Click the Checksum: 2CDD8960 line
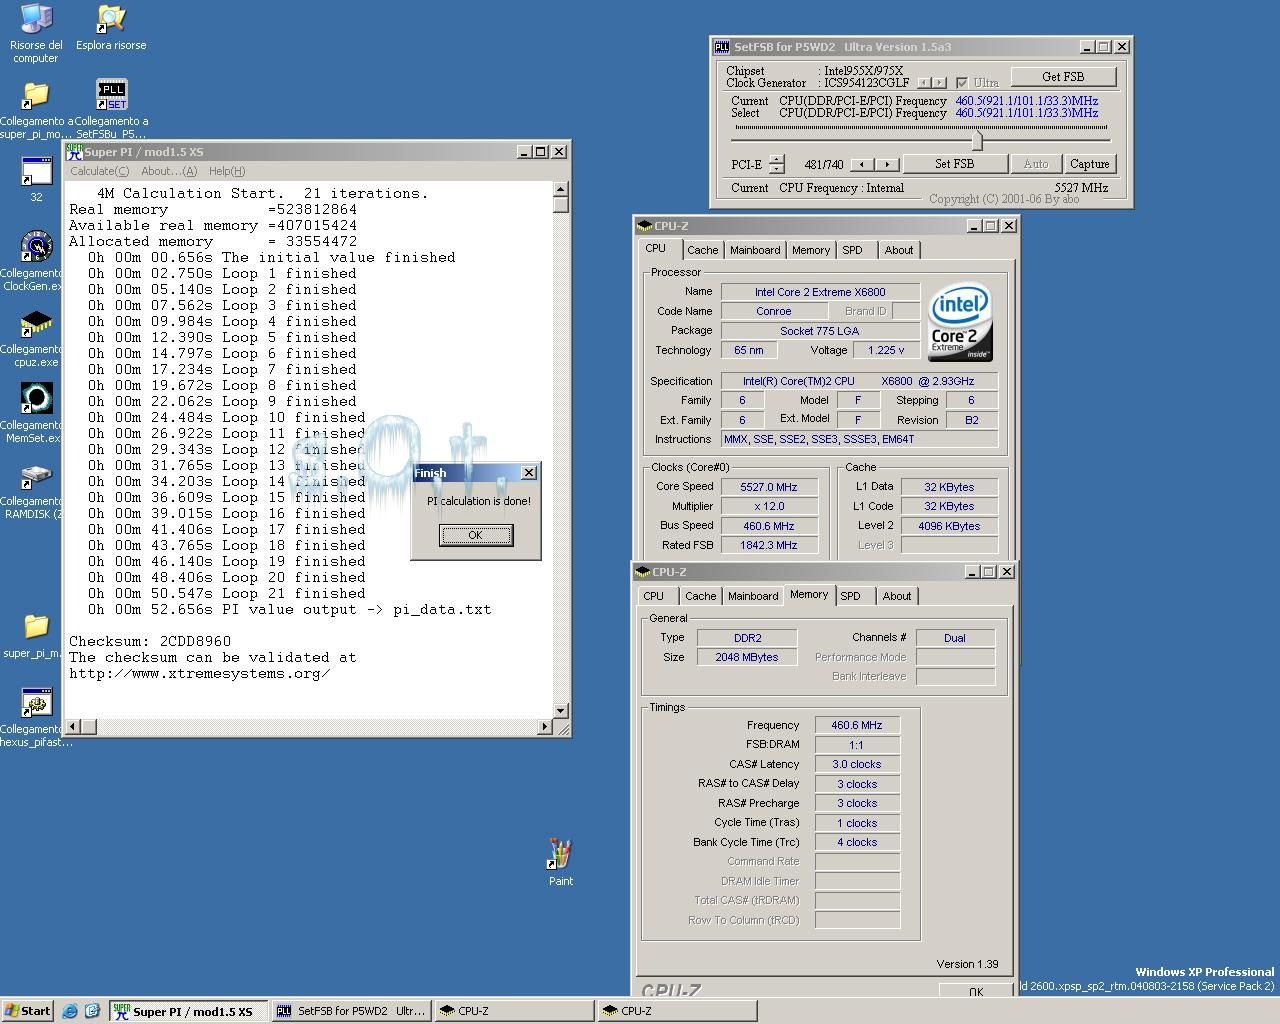Image resolution: width=1280 pixels, height=1024 pixels. 150,641
